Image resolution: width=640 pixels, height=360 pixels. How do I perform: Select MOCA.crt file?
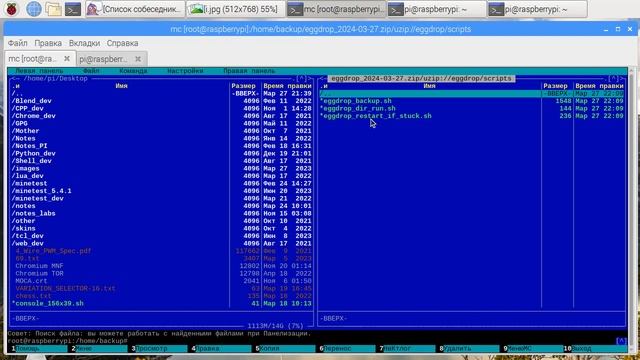(120, 281)
